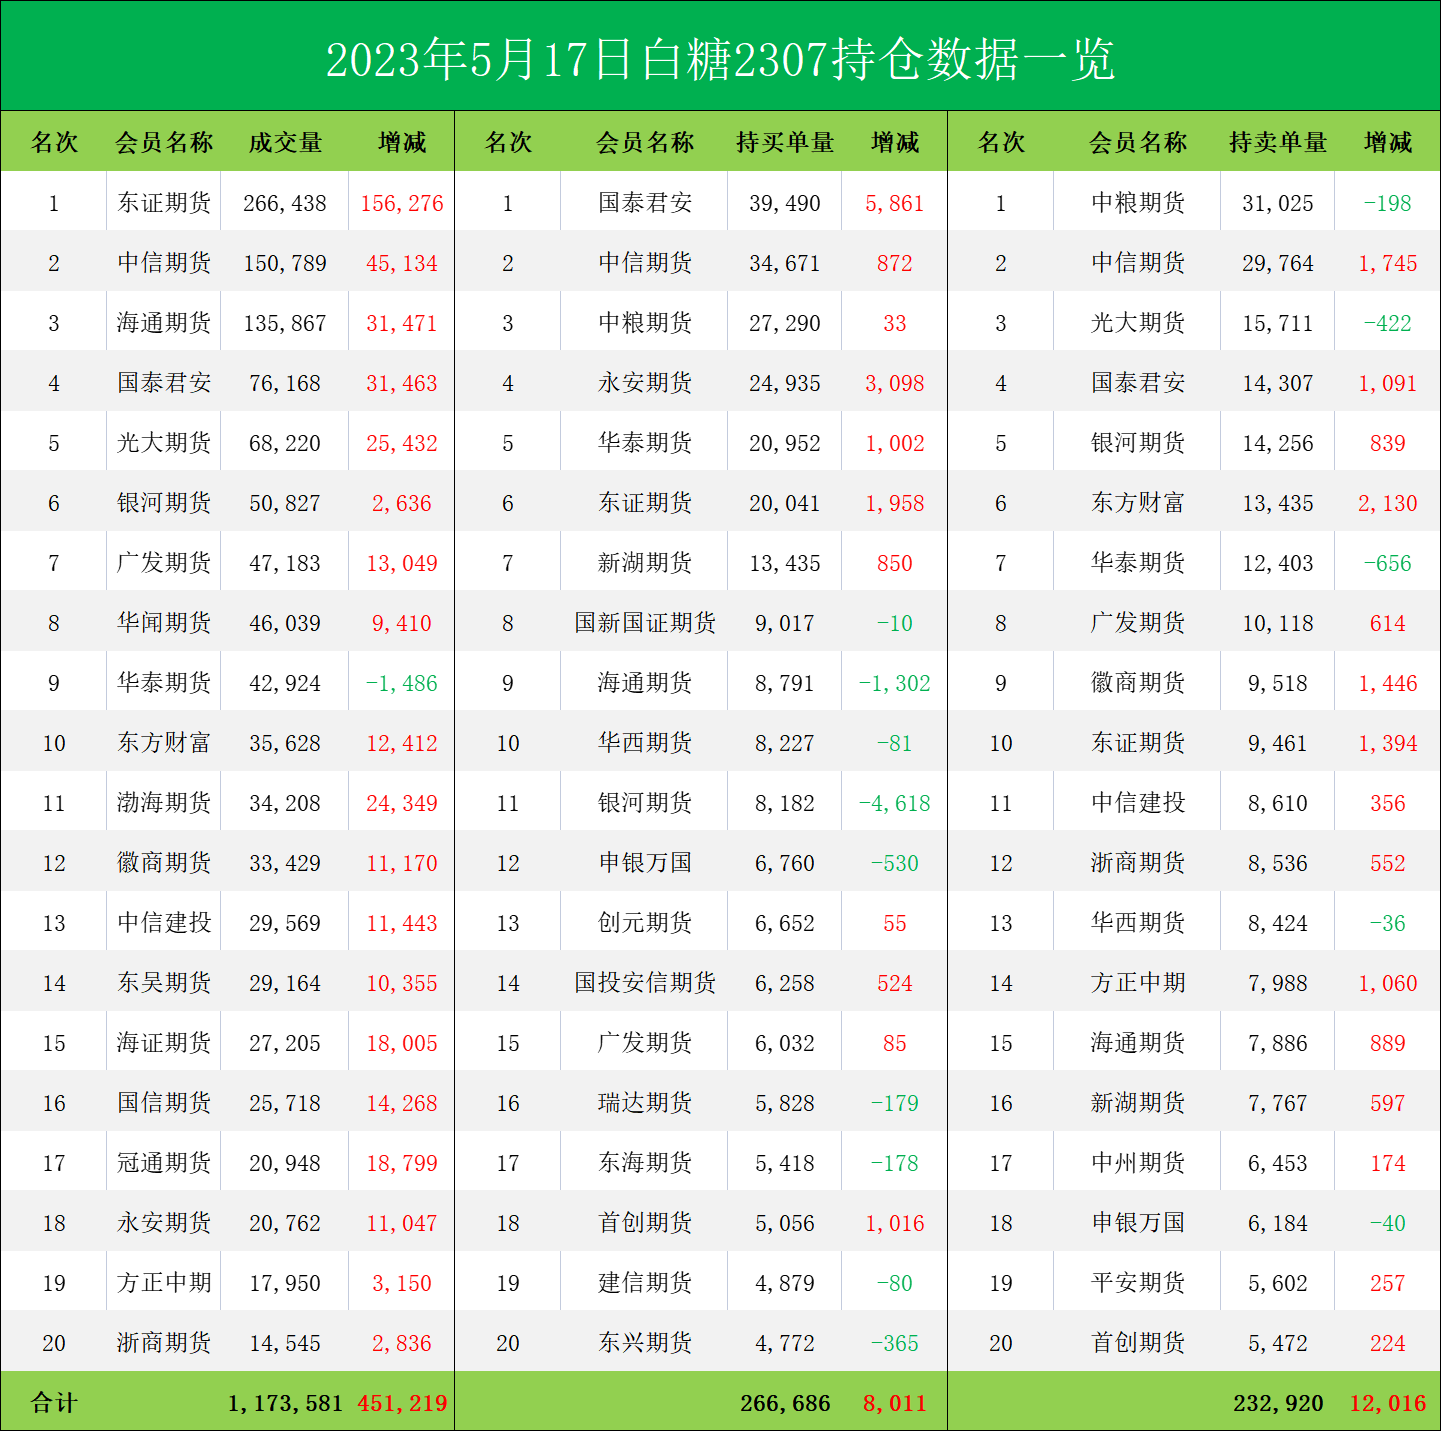Select the change value 24,349
Screen dimensions: 1442x1432
pyautogui.click(x=402, y=803)
